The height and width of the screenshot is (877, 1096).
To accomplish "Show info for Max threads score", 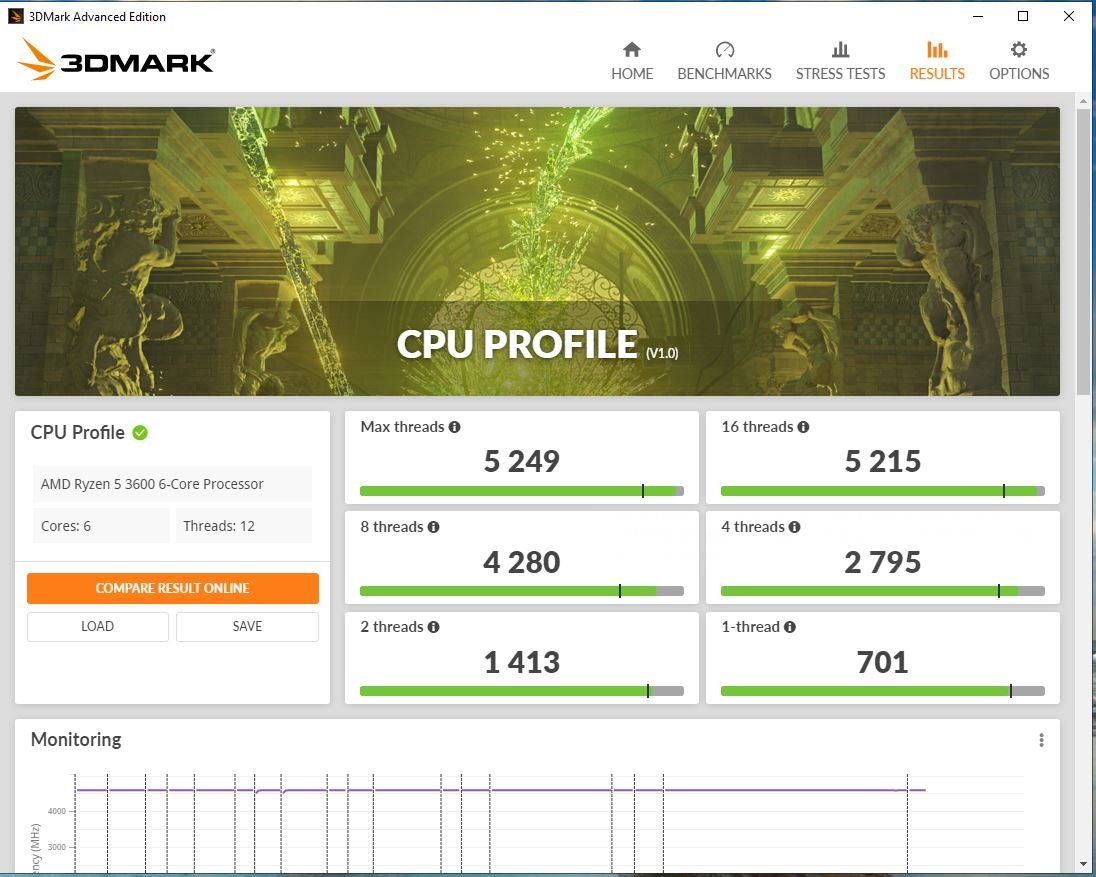I will tap(454, 427).
